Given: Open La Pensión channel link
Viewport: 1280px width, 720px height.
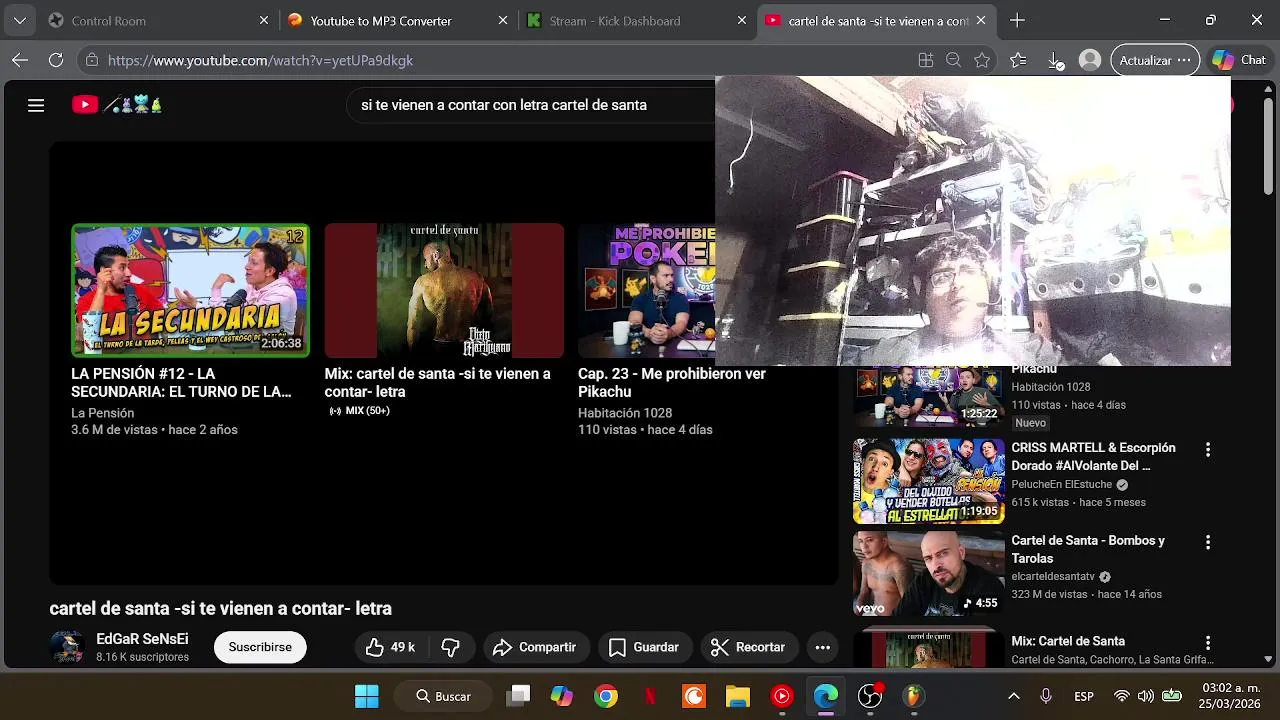Looking at the screenshot, I should coord(102,413).
